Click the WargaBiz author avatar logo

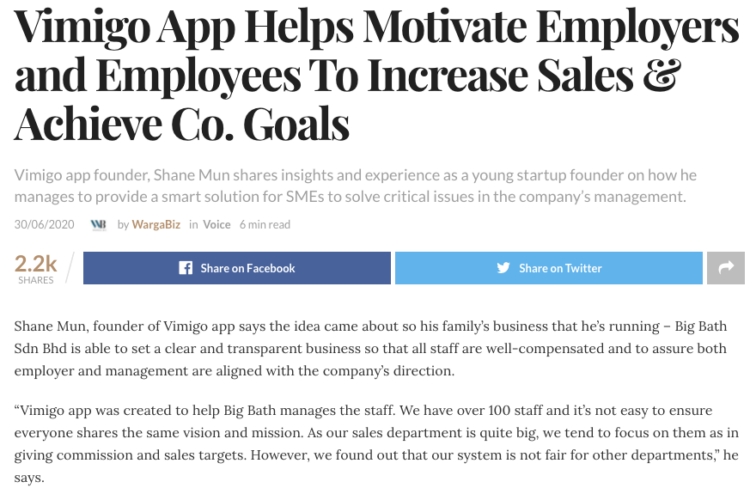point(99,224)
